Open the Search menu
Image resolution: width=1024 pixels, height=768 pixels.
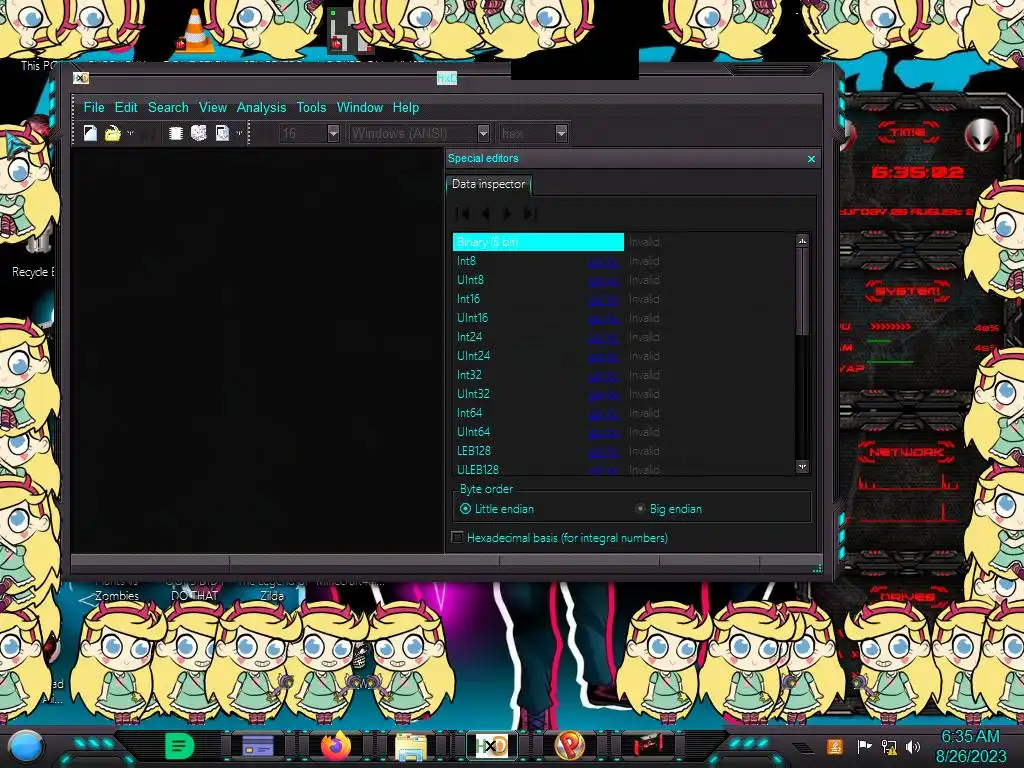[x=168, y=107]
